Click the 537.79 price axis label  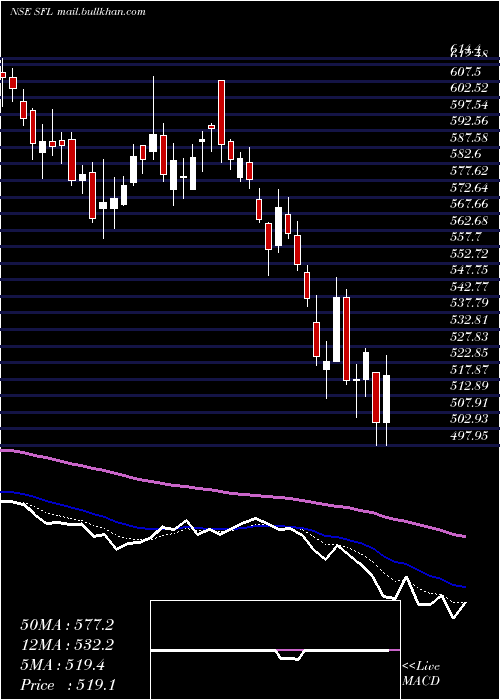469,304
